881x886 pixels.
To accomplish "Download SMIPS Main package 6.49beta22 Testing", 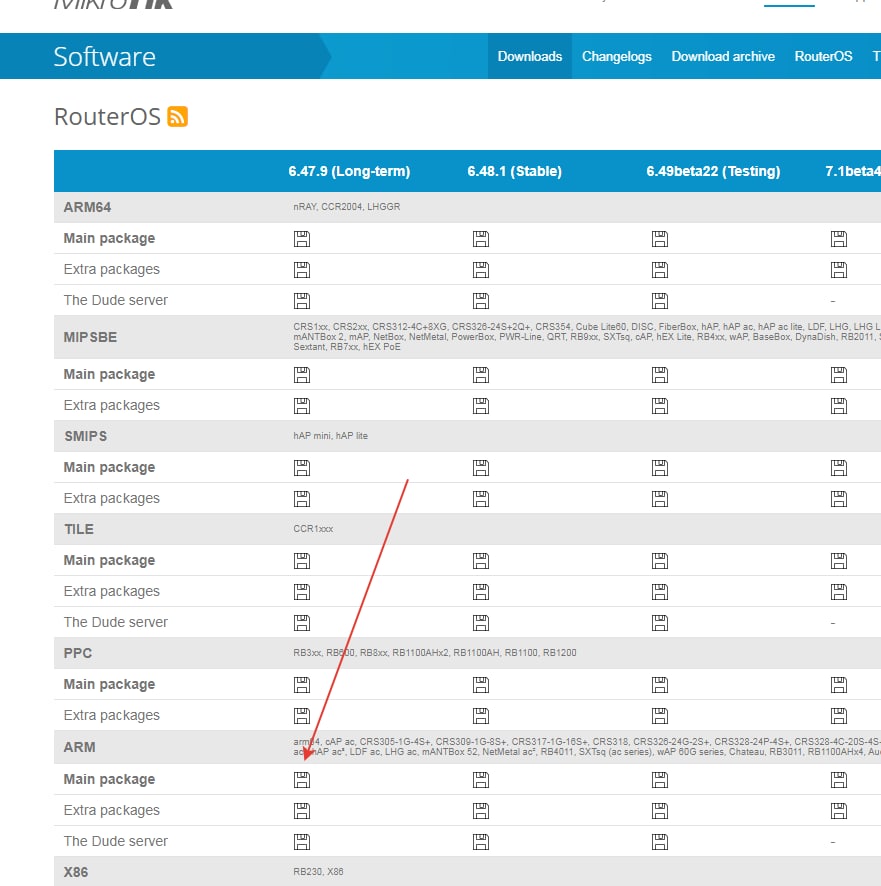I will click(659, 468).
